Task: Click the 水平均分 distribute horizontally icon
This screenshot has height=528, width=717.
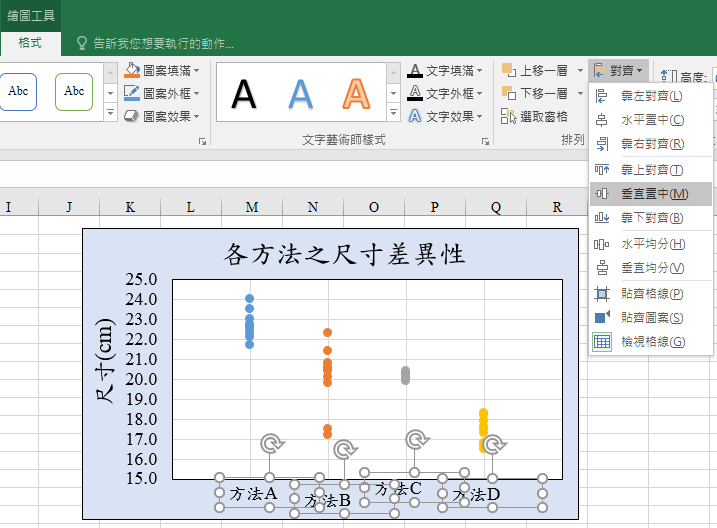Action: click(x=602, y=244)
